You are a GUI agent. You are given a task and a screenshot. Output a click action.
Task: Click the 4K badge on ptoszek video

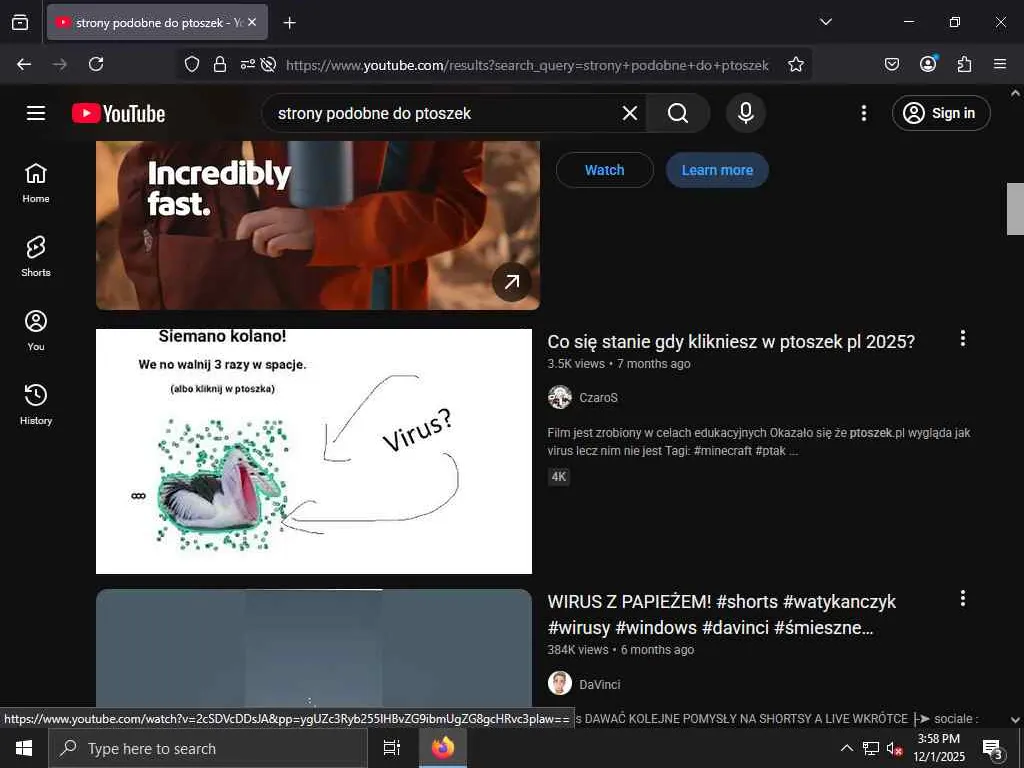559,477
